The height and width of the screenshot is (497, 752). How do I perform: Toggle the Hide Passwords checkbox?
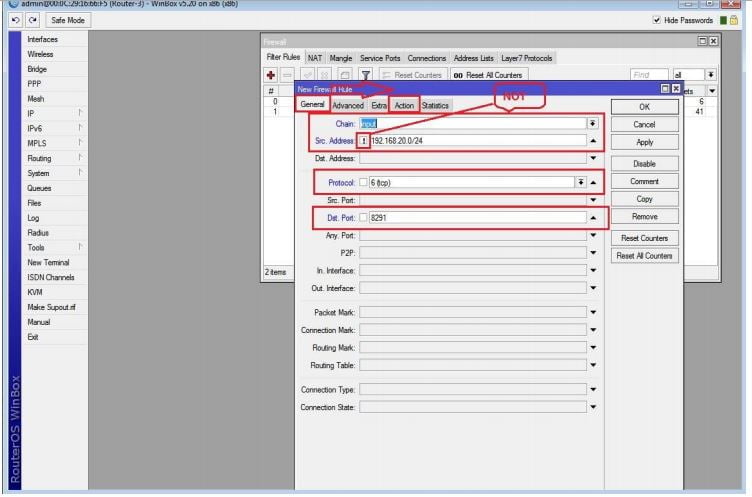[x=656, y=20]
